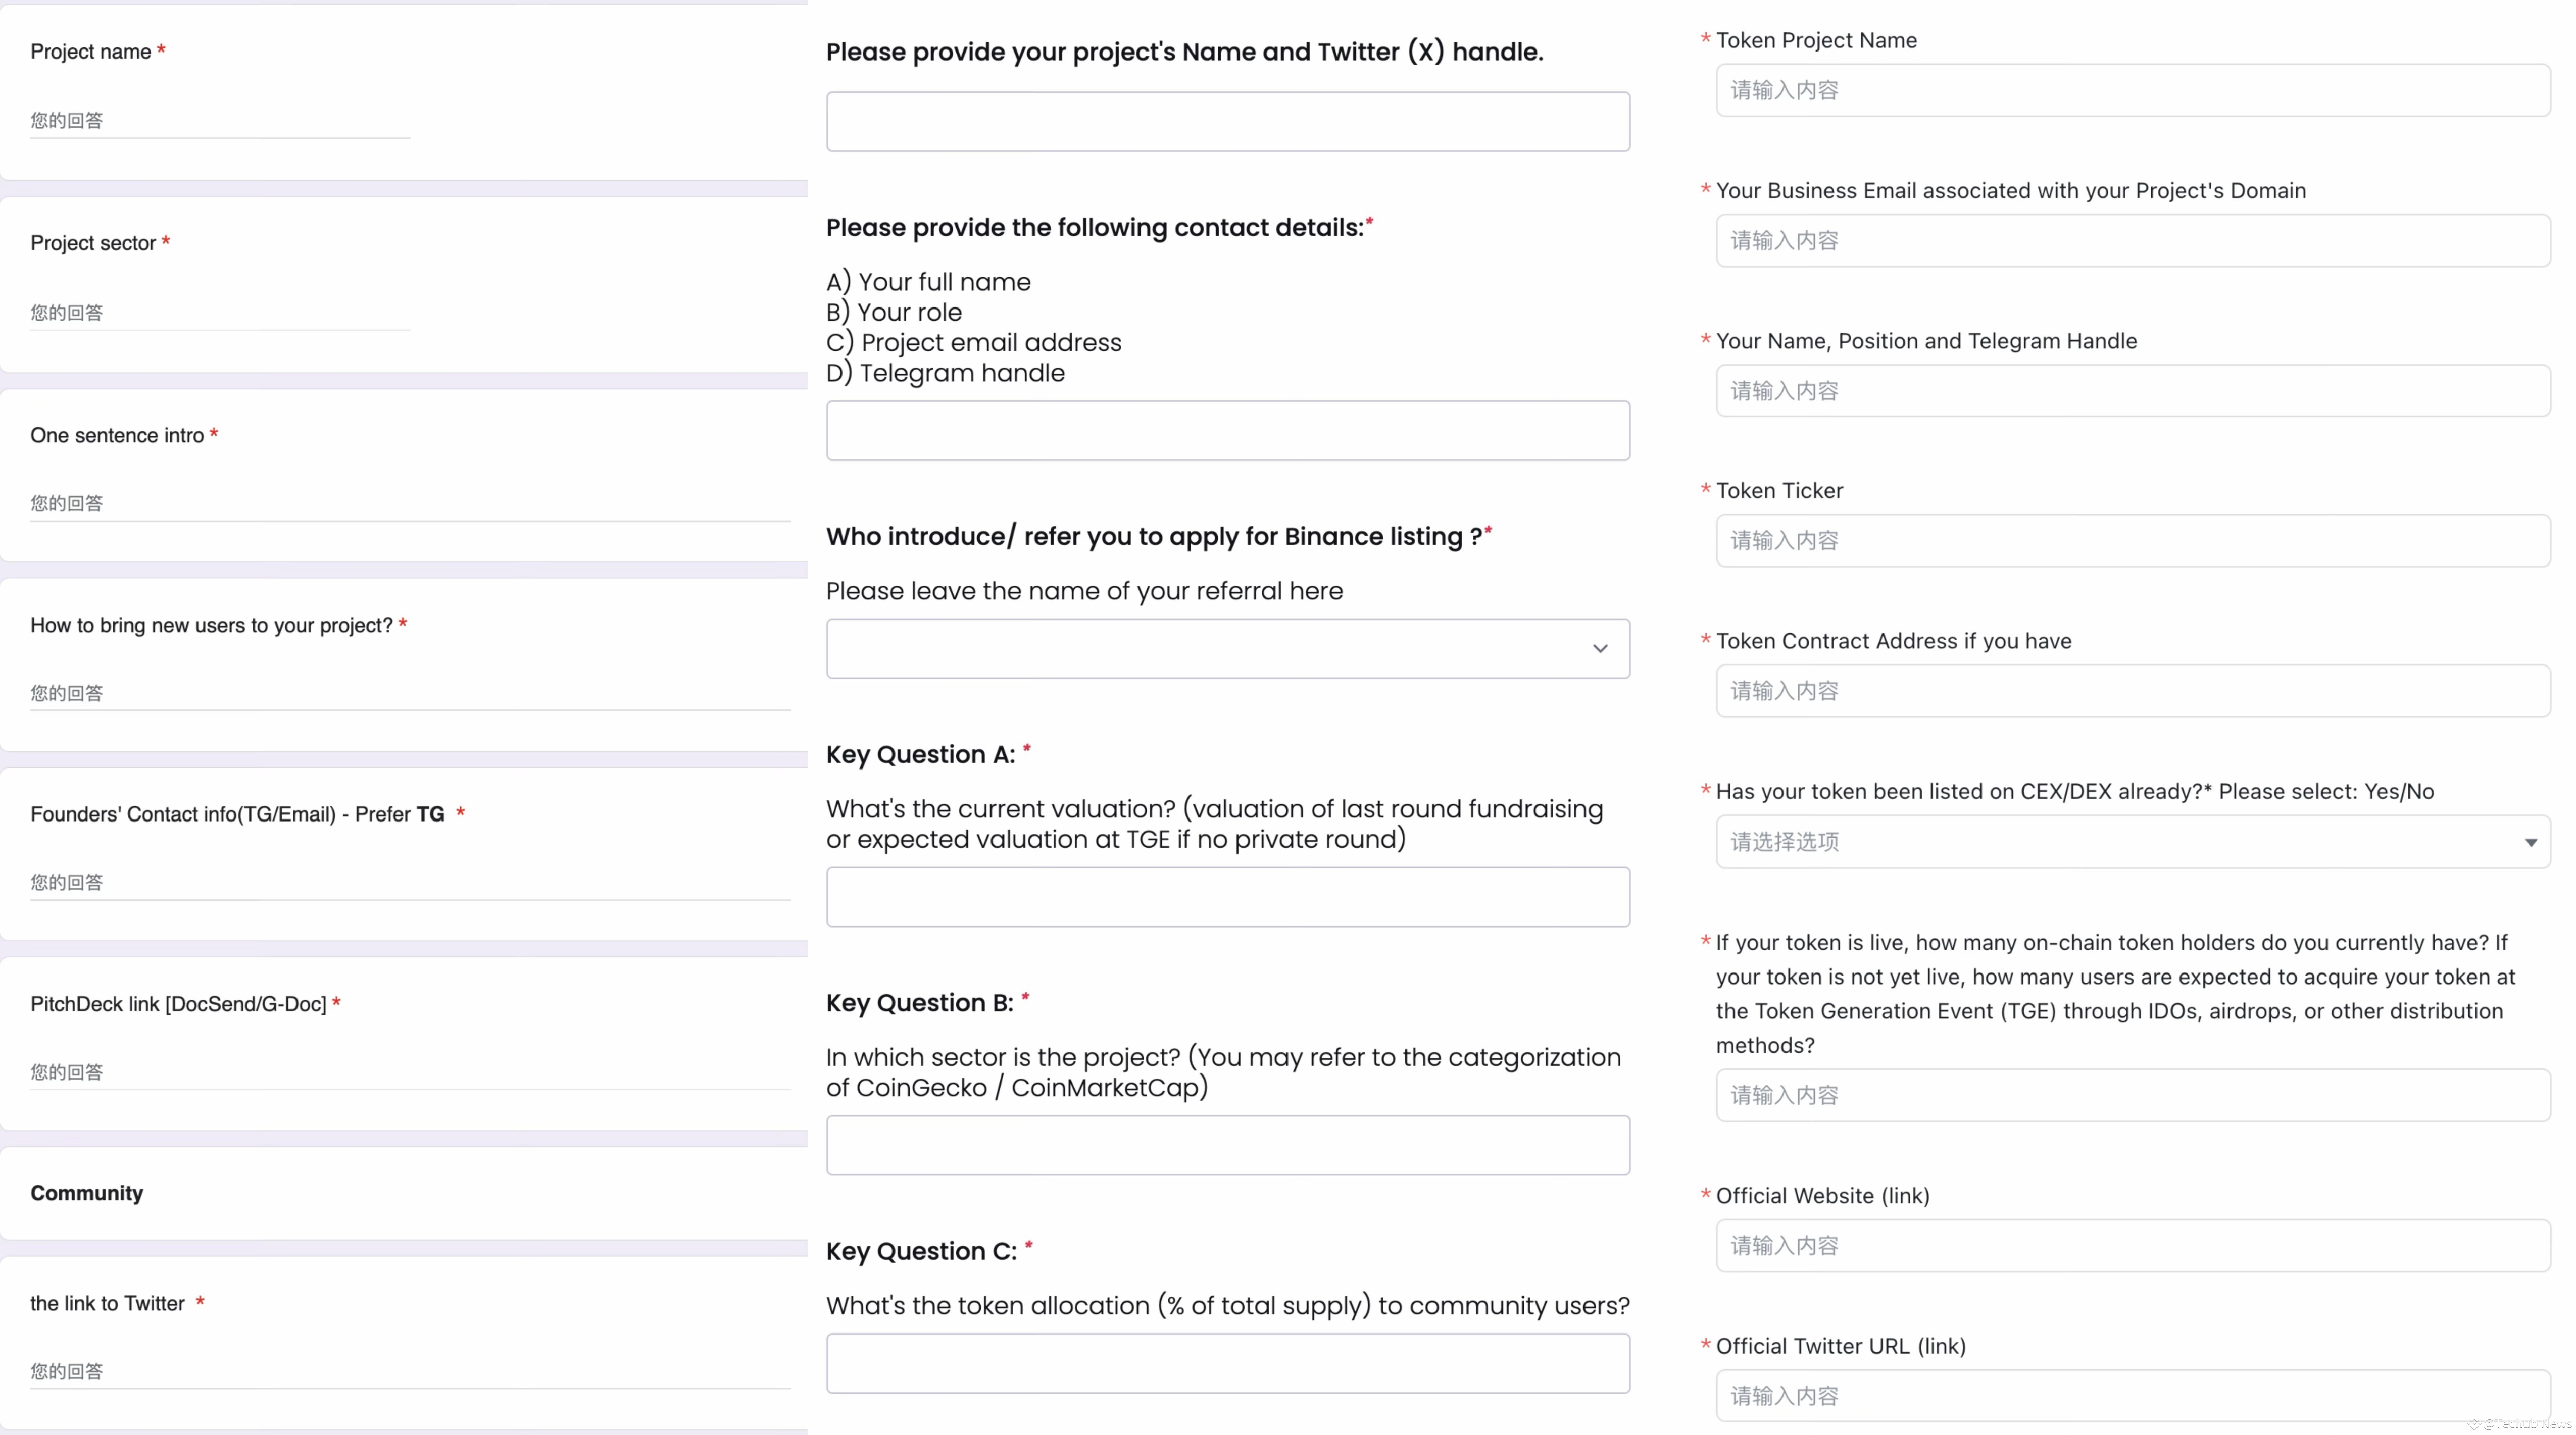The image size is (2576, 1435).
Task: Select the new users question answer field
Action: pos(410,694)
